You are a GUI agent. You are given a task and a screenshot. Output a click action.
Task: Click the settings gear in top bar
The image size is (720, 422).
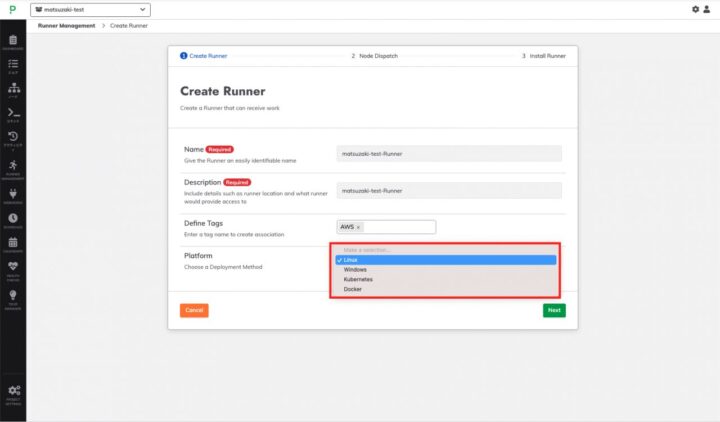point(696,9)
